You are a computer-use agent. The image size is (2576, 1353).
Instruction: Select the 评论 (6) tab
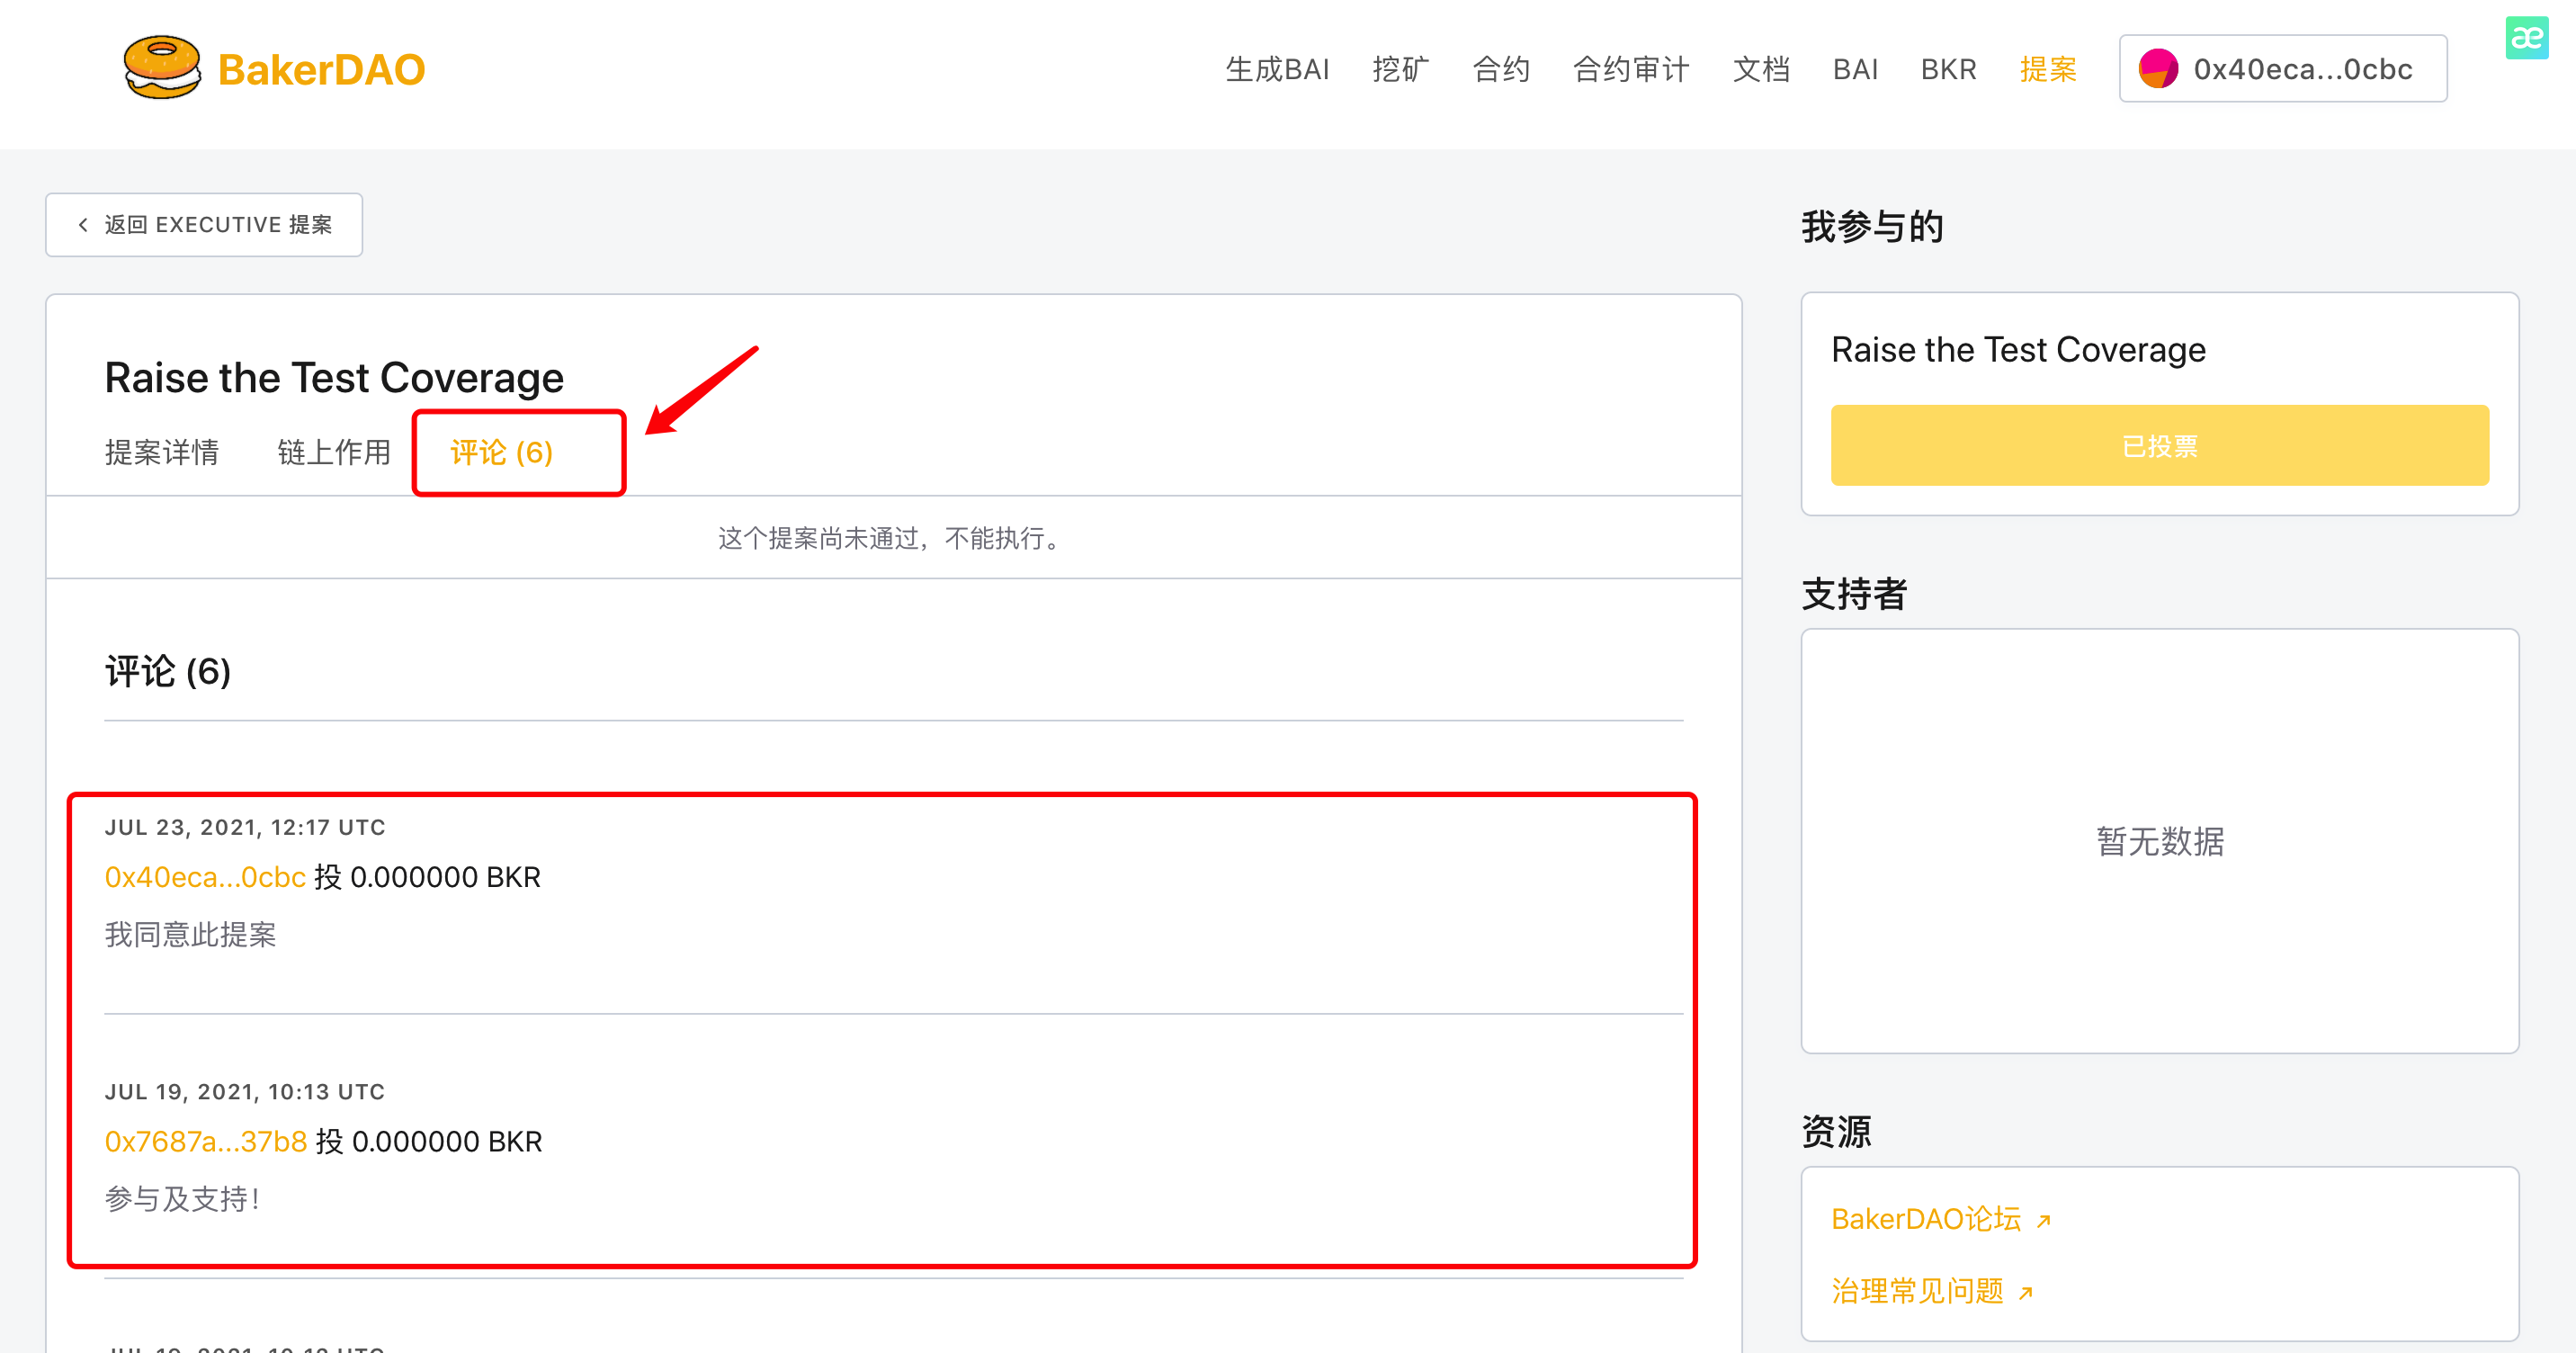[502, 452]
